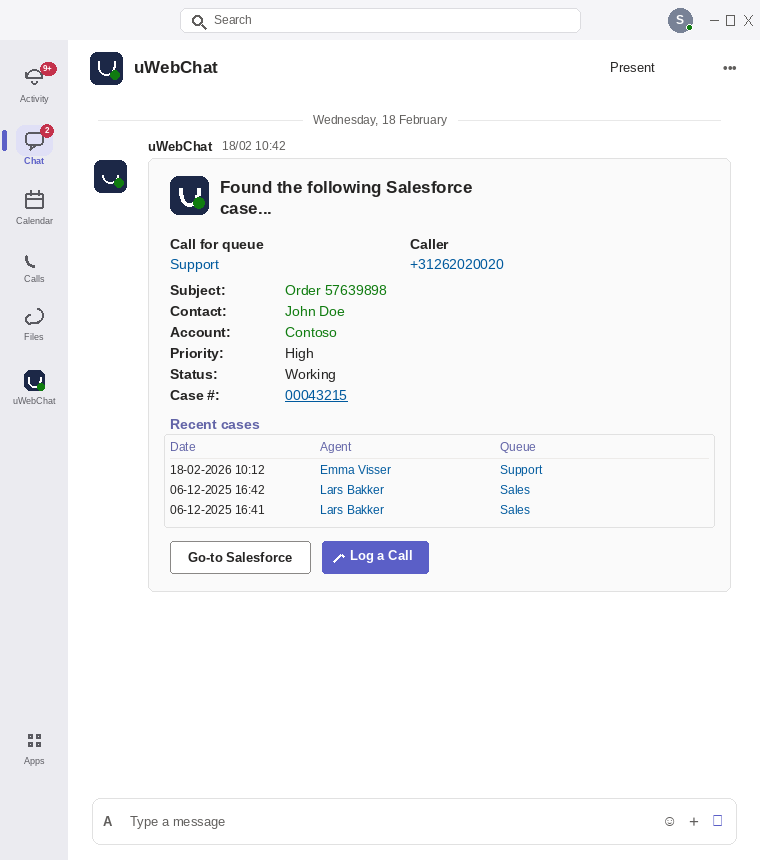The width and height of the screenshot is (760, 860).
Task: Open subject Order 57639898
Action: pos(336,290)
